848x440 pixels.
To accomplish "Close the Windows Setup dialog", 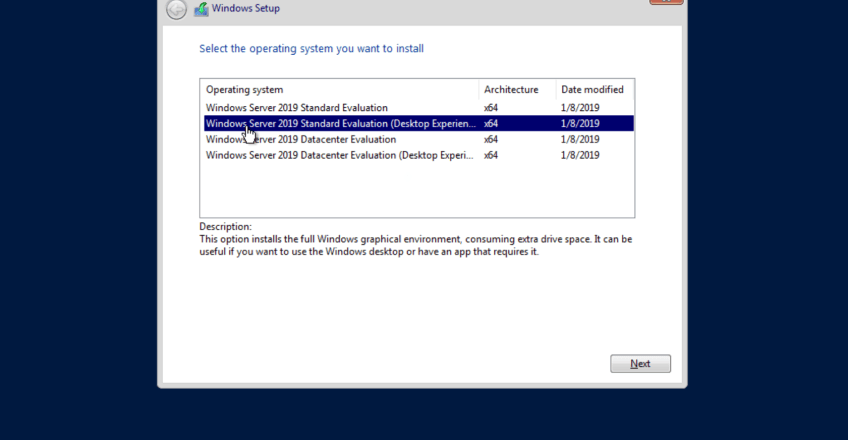I will tap(666, 2).
